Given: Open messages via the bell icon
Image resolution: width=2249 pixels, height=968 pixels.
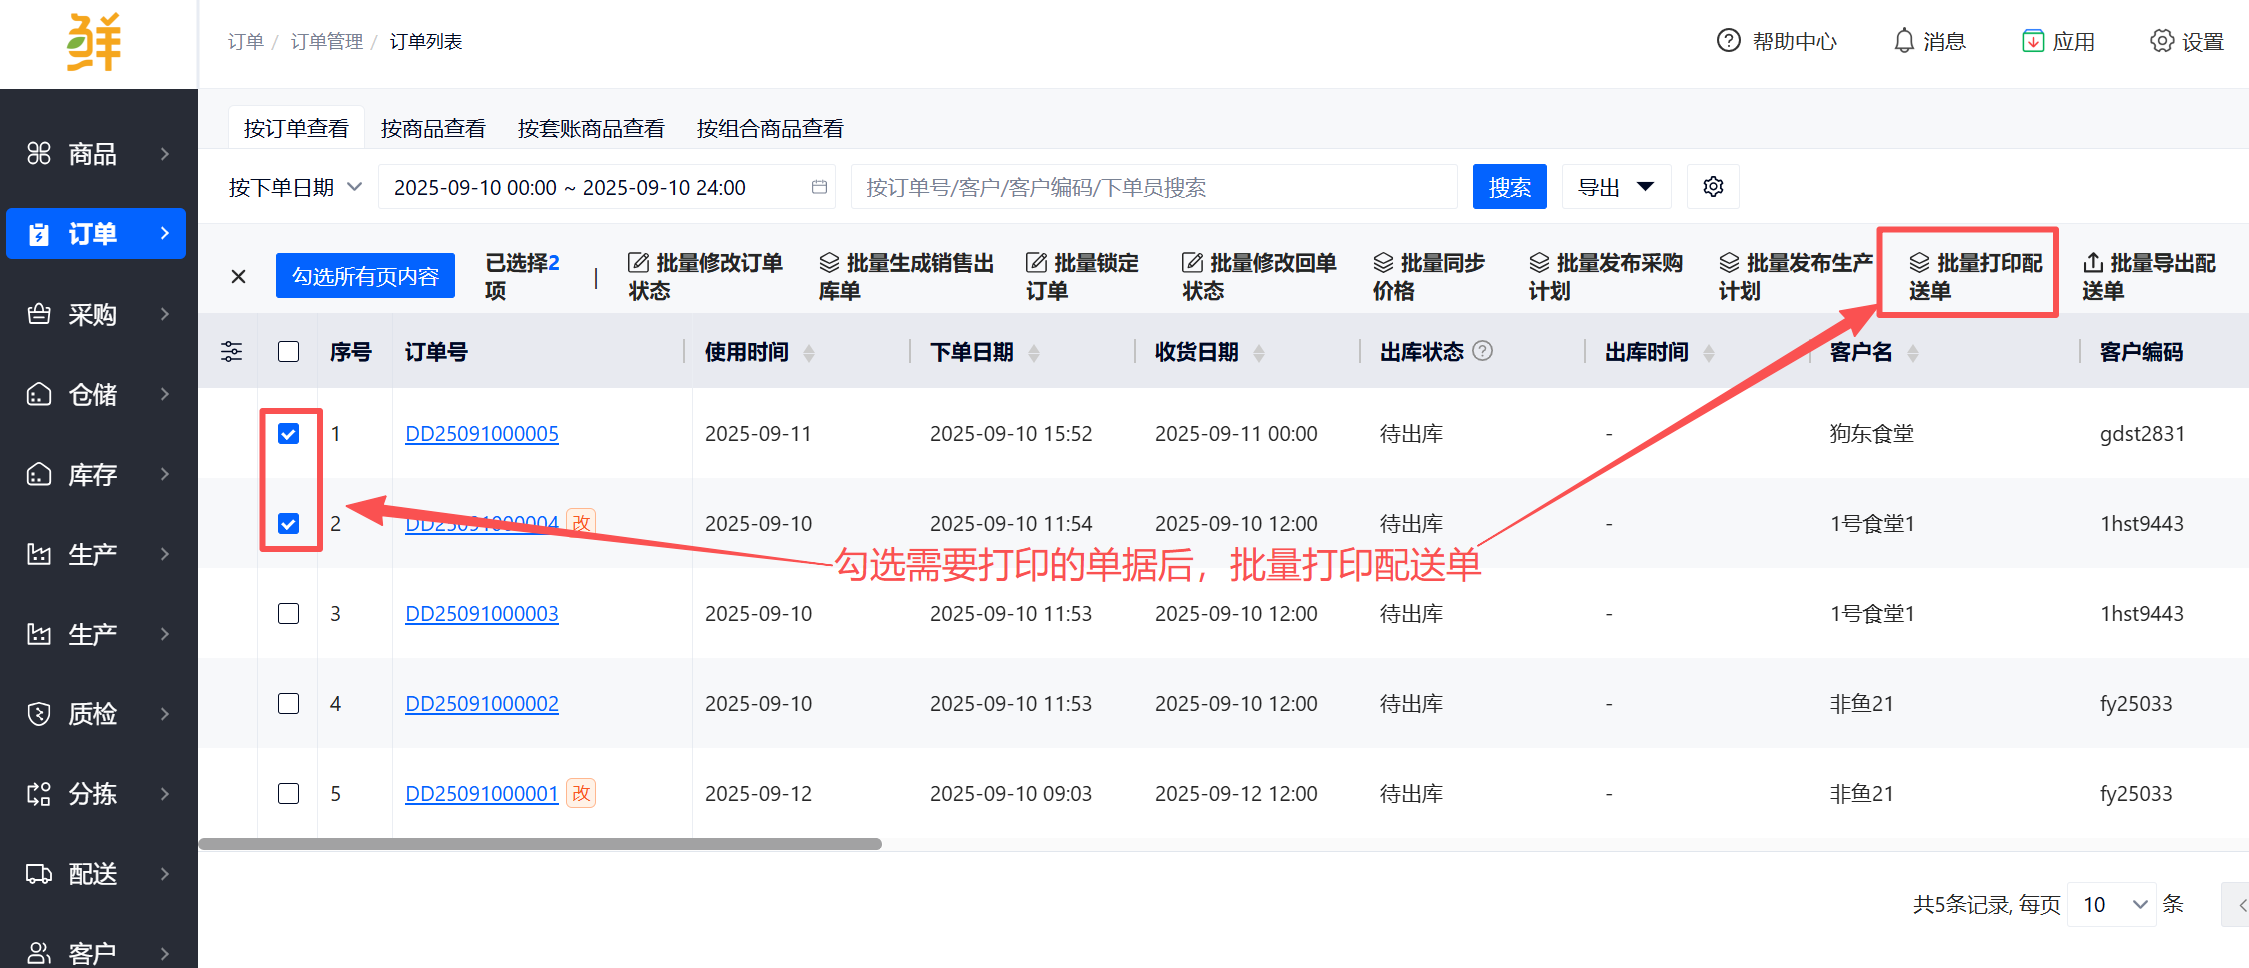Looking at the screenshot, I should (1904, 41).
